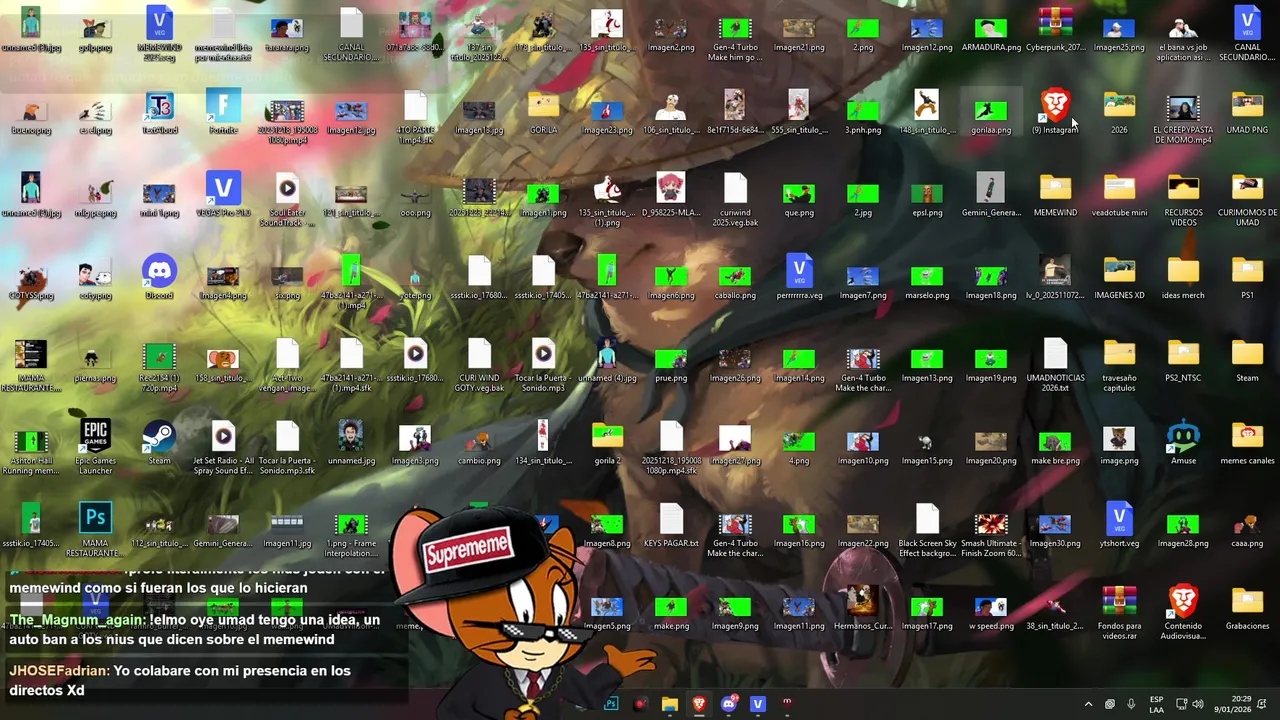Select the MAMA RESTAURANTE Photoshop file

point(95,530)
